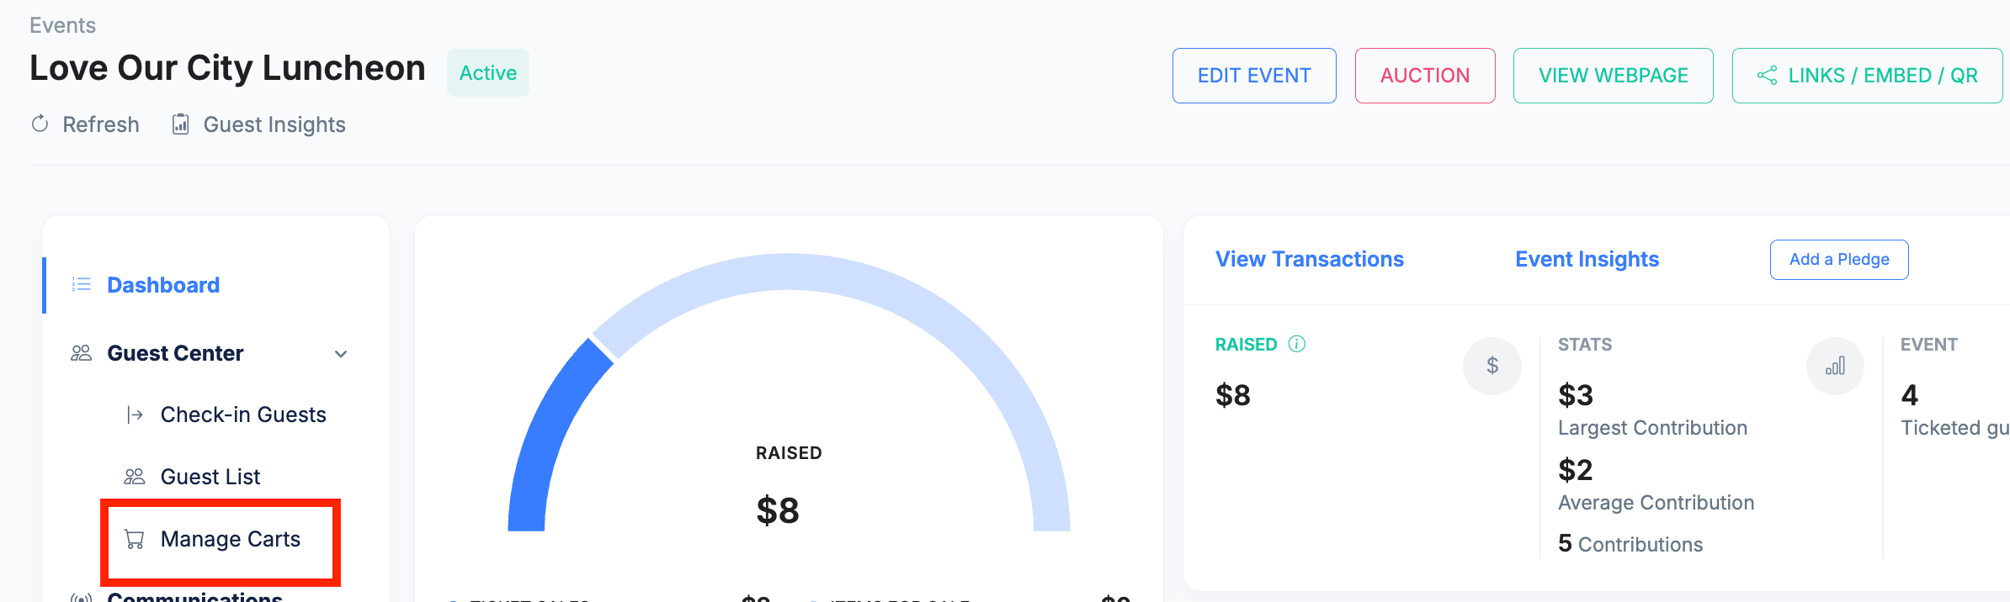Click the Guest Insights report icon
Viewport: 2010px width, 602px height.
(x=180, y=124)
